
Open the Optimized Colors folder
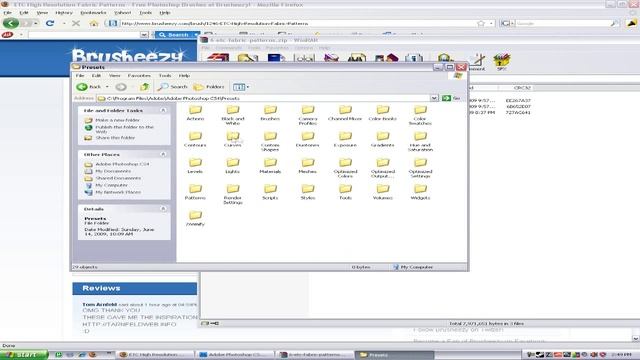tap(345, 168)
